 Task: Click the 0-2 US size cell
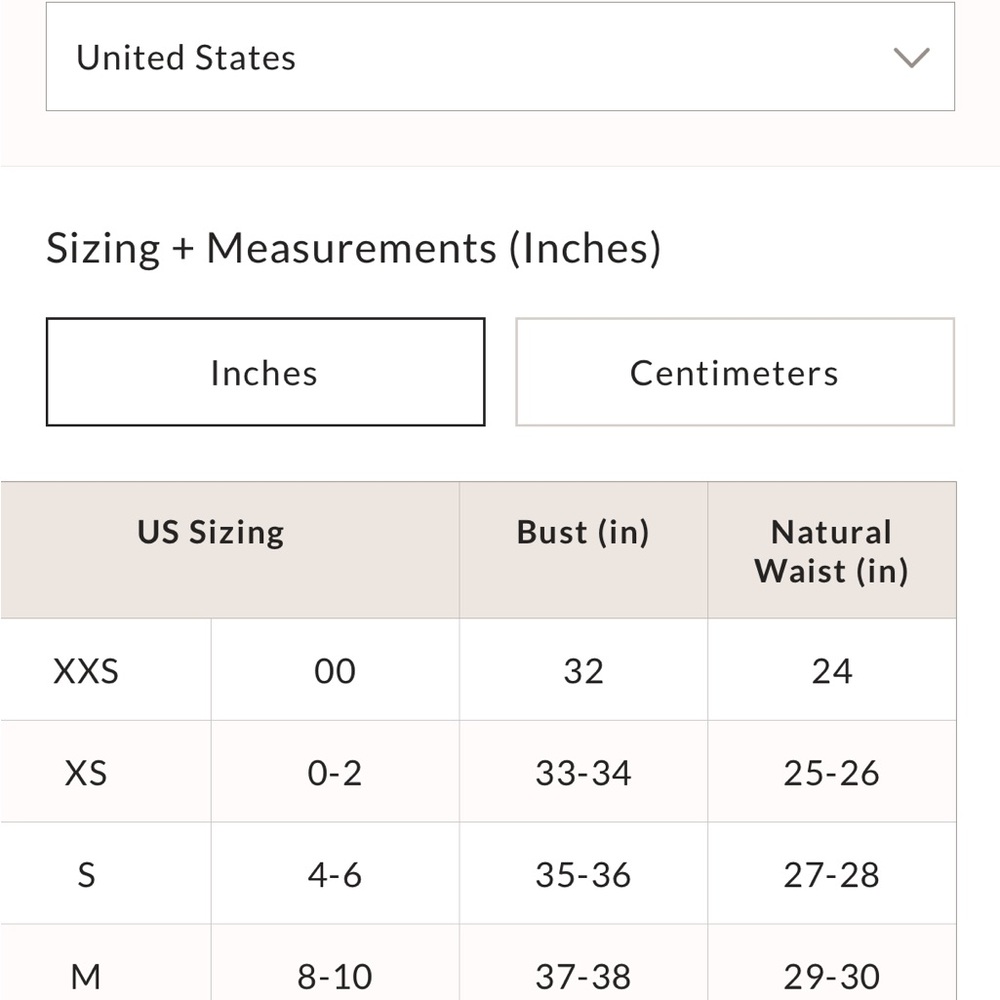[335, 772]
